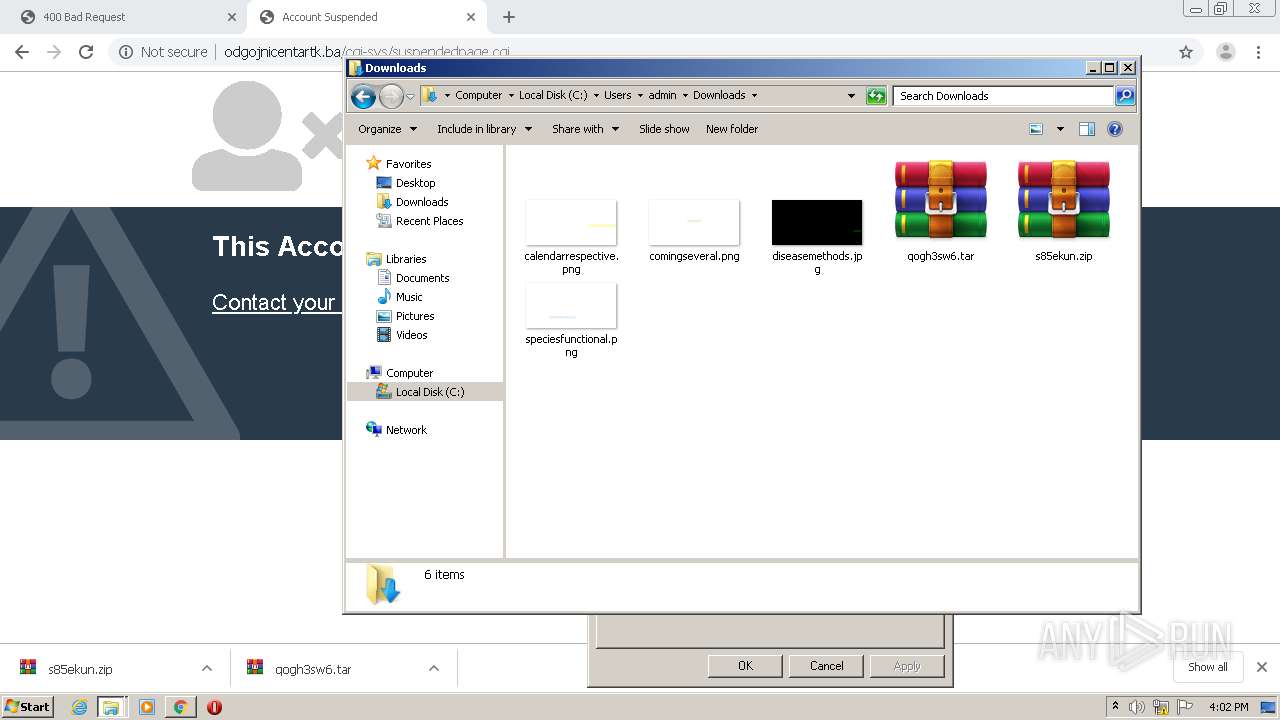The height and width of the screenshot is (720, 1280).
Task: Open the Organize menu
Action: [x=386, y=129]
